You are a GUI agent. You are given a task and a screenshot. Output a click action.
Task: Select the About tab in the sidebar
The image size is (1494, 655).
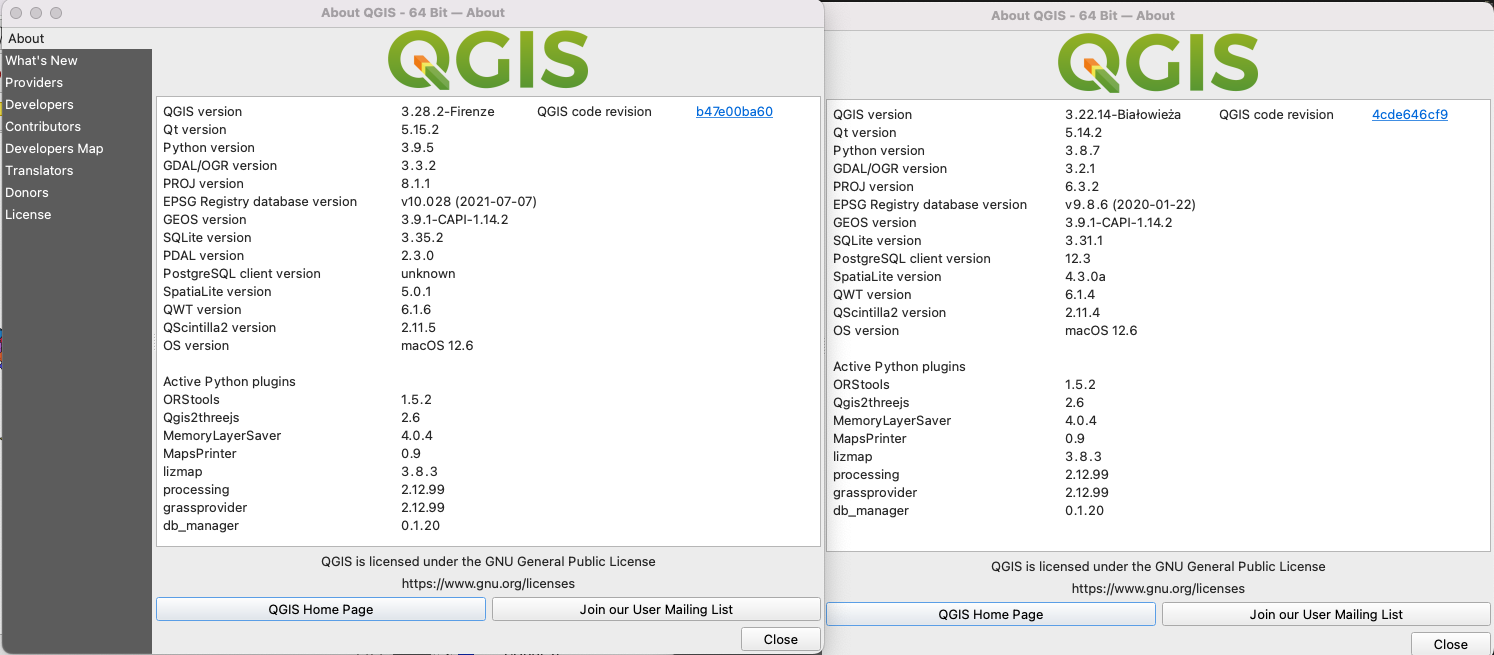click(x=25, y=38)
